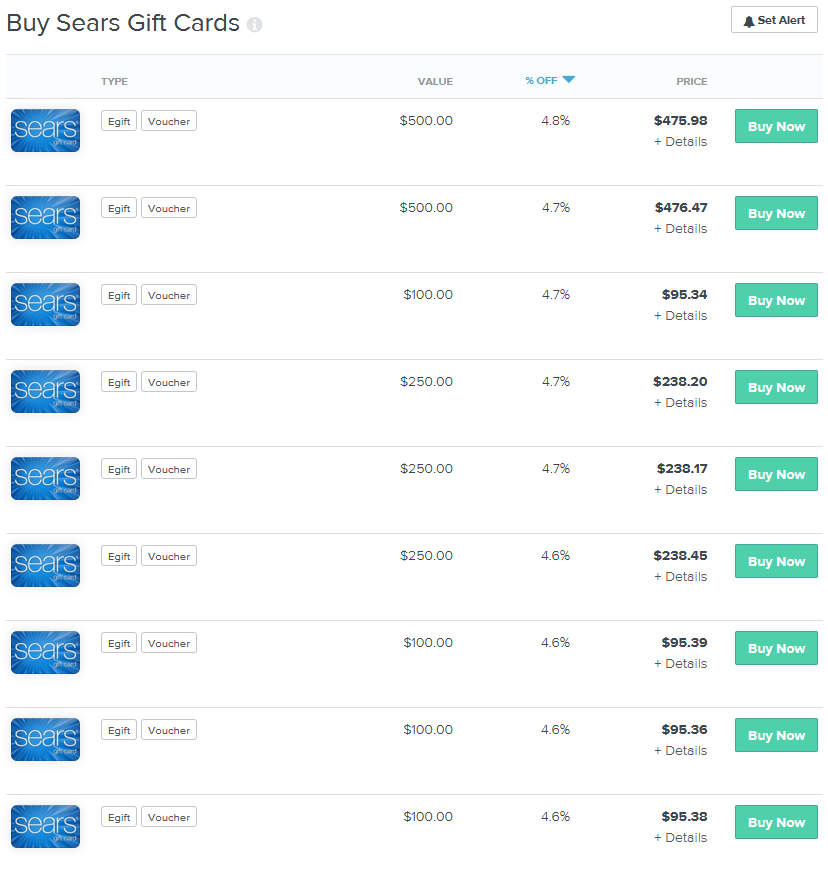Expand Details under the $476.47 price
This screenshot has width=828, height=870.
(680, 229)
